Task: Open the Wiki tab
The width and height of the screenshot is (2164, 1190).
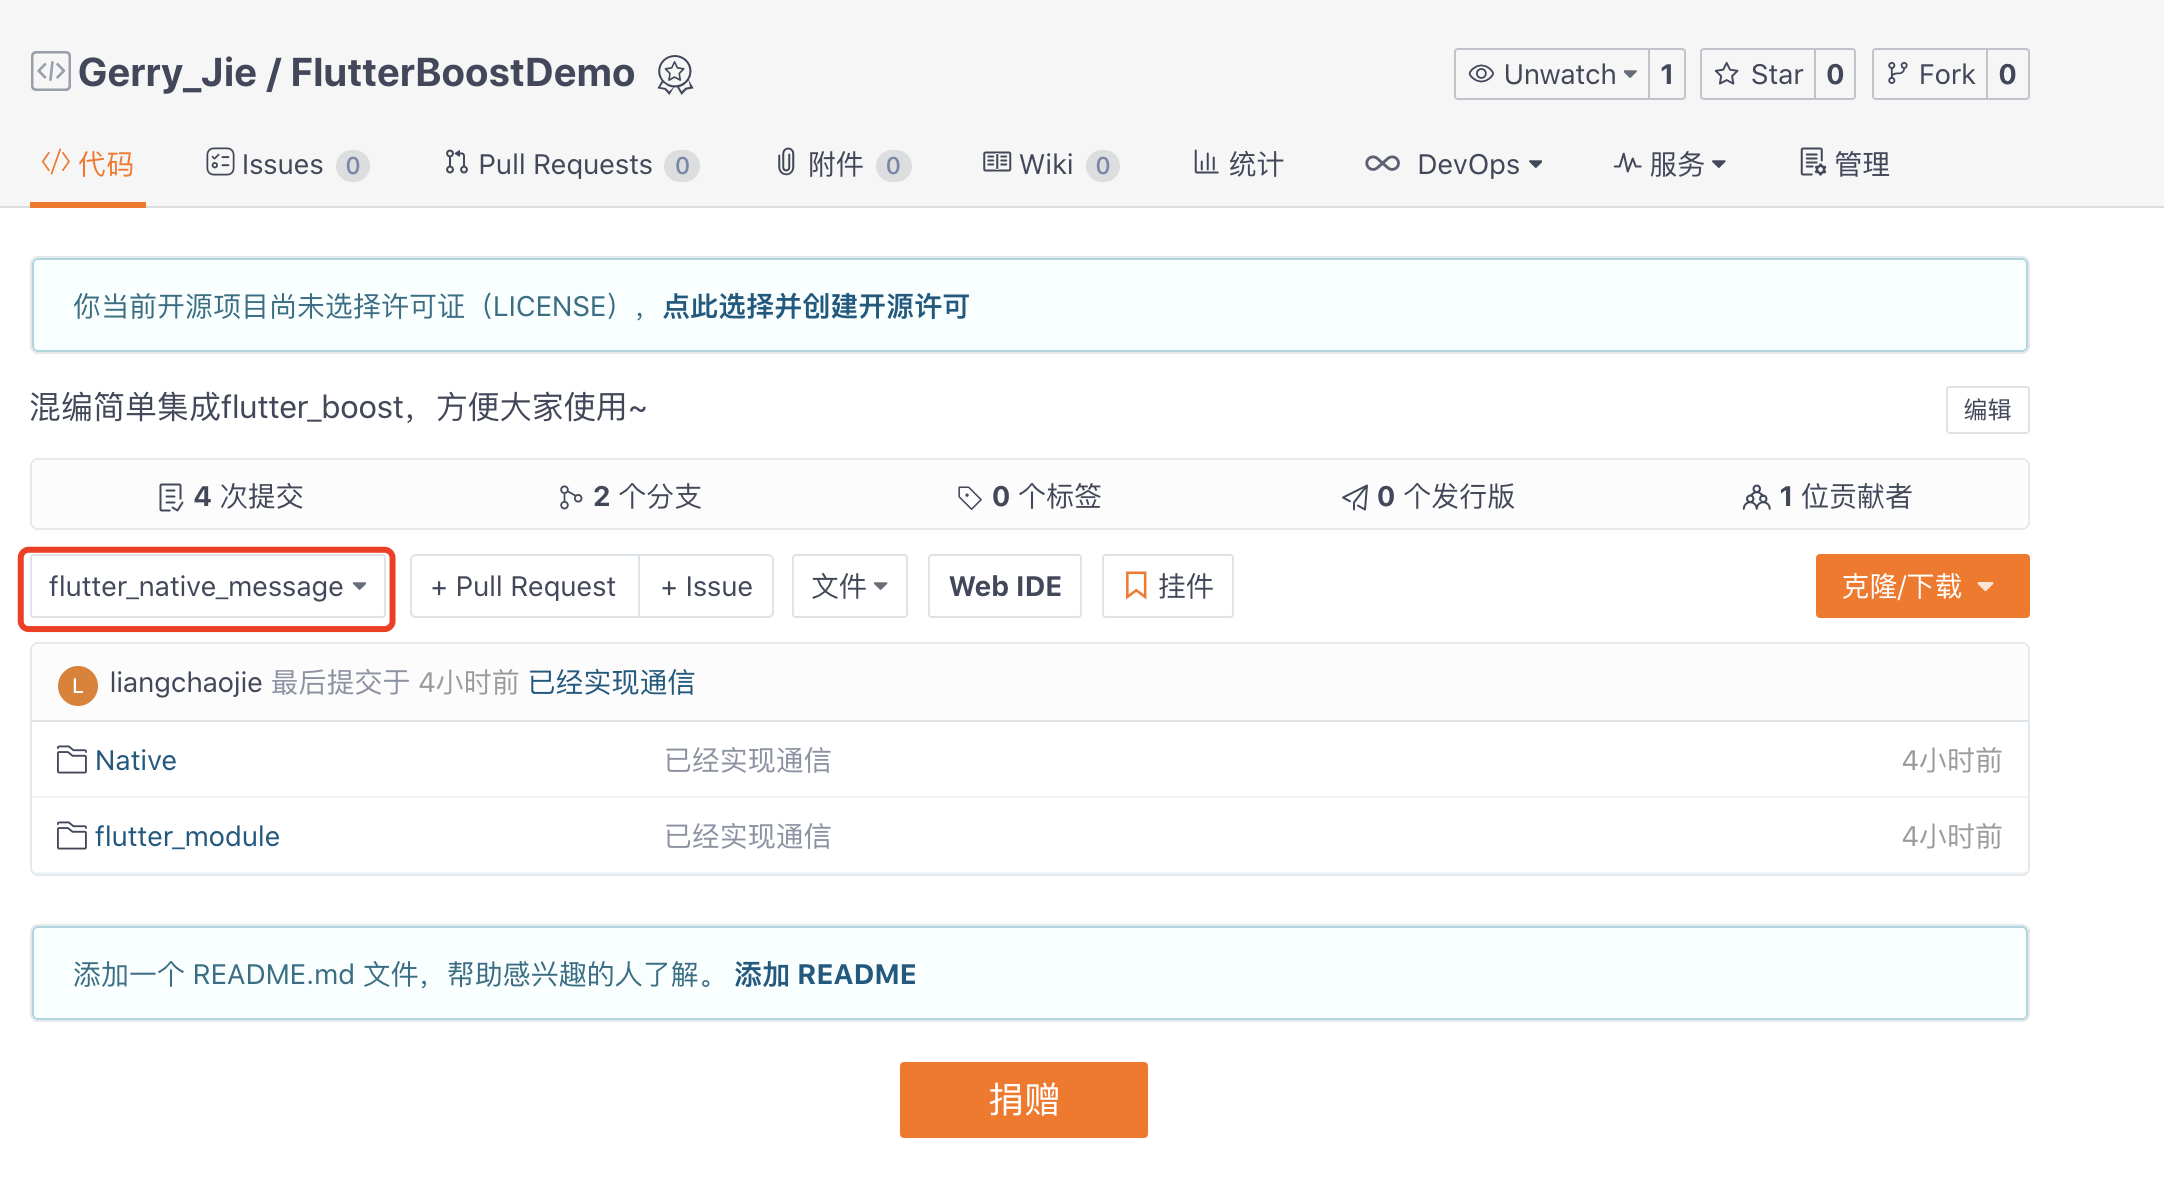Action: point(1045,164)
